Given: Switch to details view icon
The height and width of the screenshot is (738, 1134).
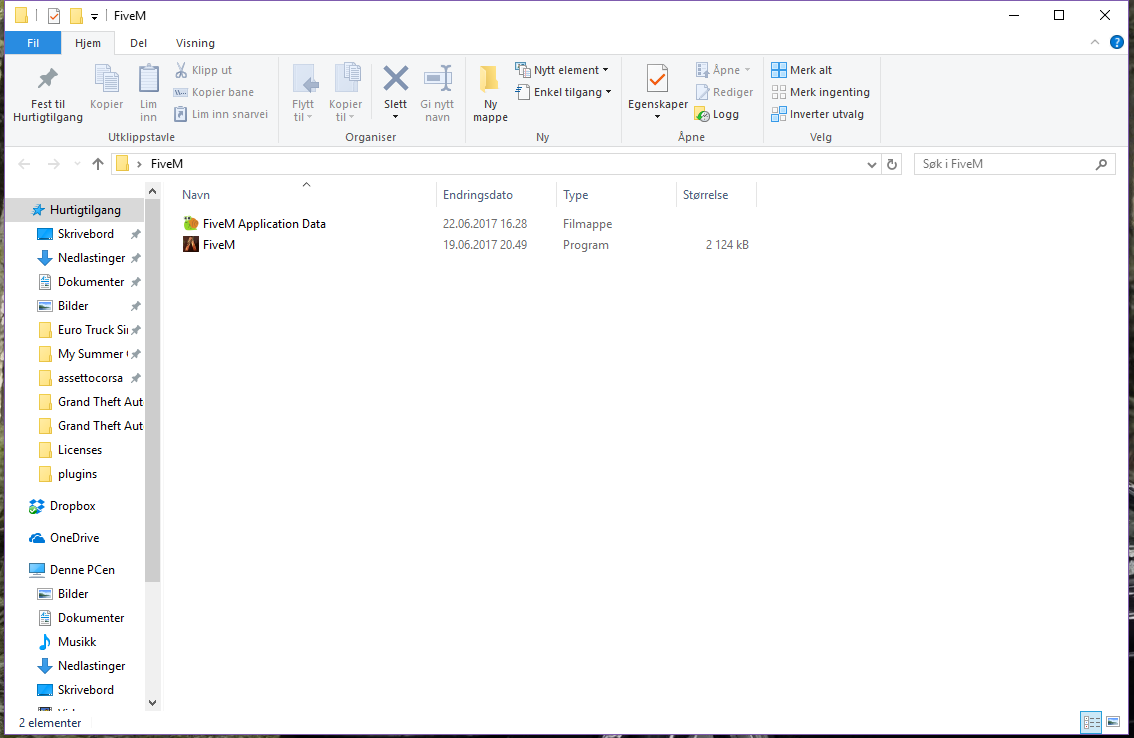Looking at the screenshot, I should point(1091,722).
